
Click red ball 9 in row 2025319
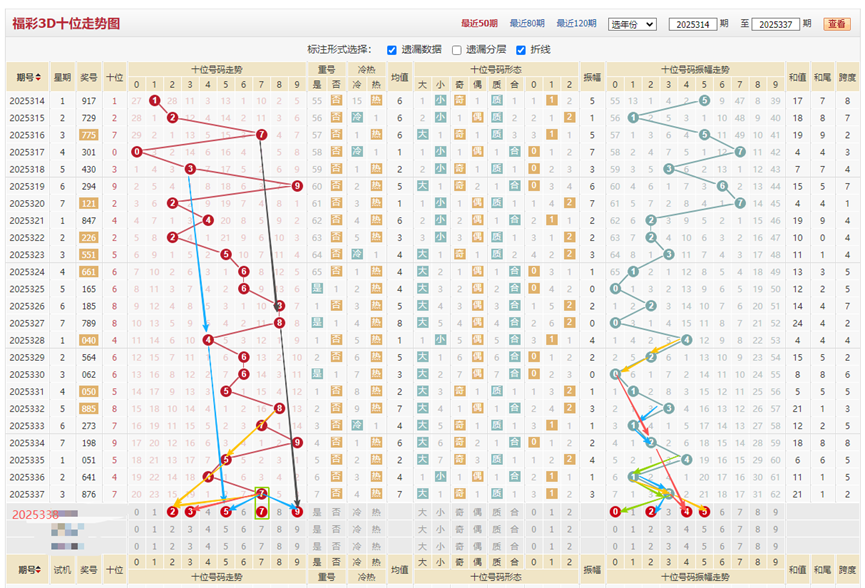(297, 186)
